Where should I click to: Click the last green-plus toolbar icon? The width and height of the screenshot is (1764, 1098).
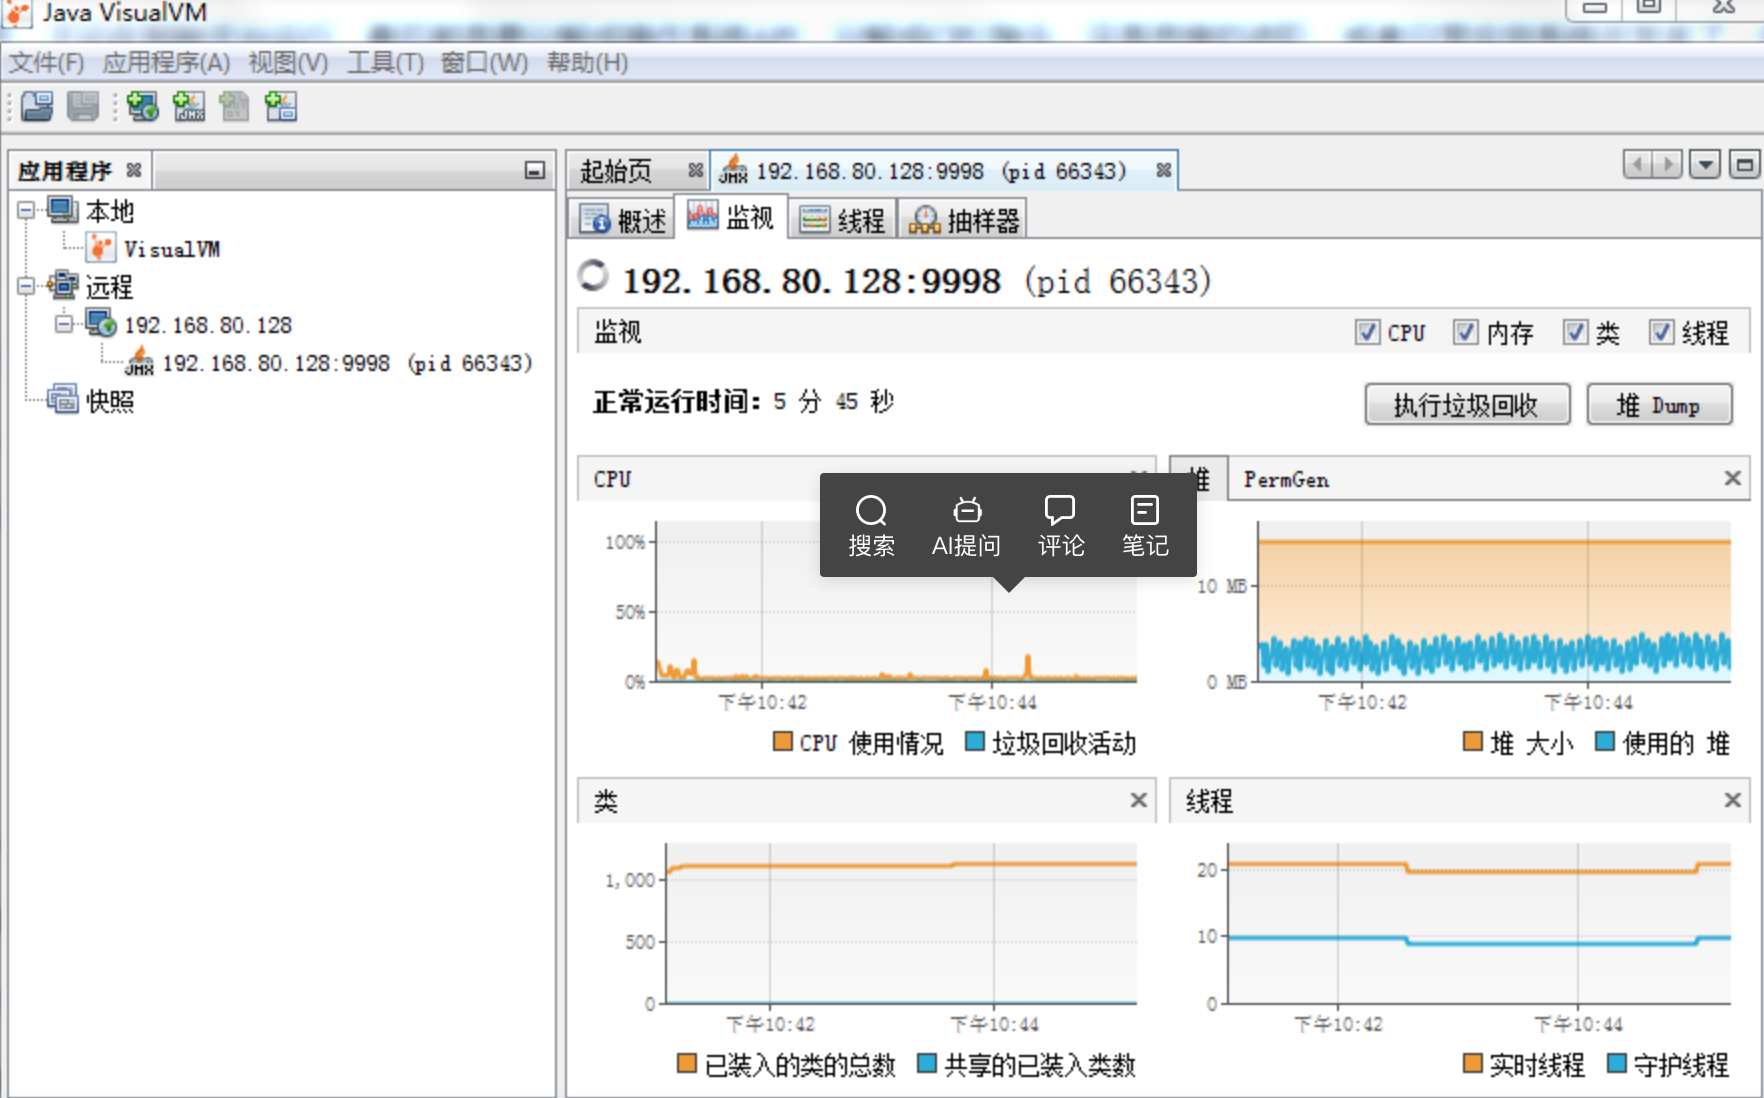coord(281,106)
